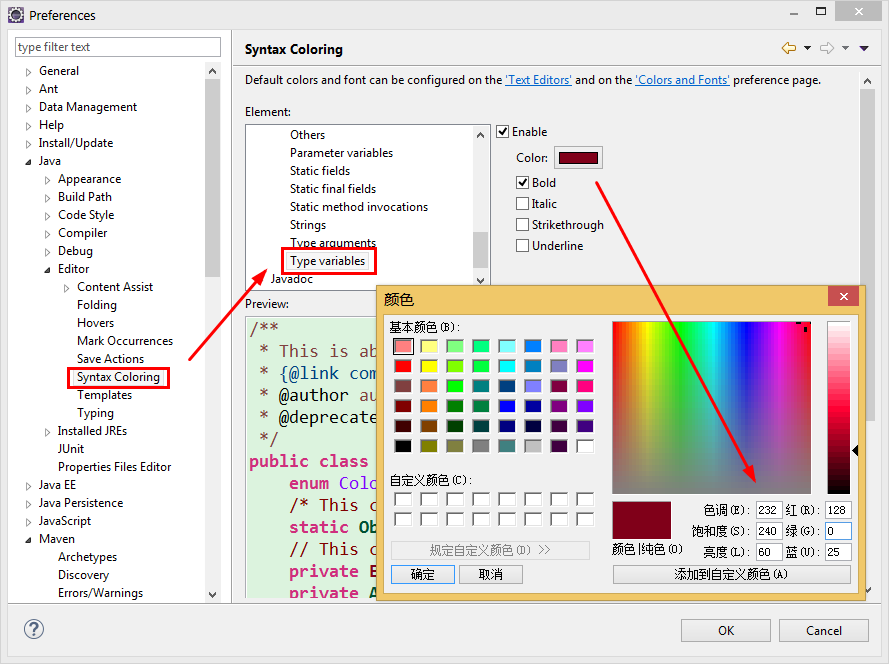This screenshot has height=664, width=889.
Task: Expand the Ant tree node
Action: click(x=28, y=90)
